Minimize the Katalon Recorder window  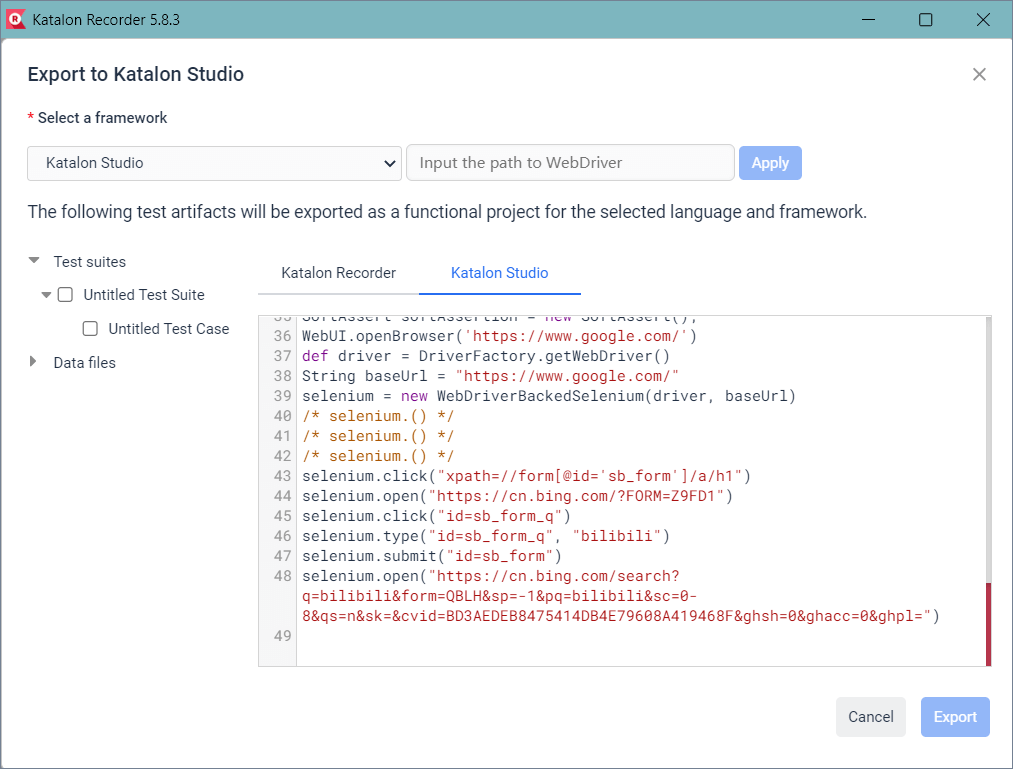(868, 19)
